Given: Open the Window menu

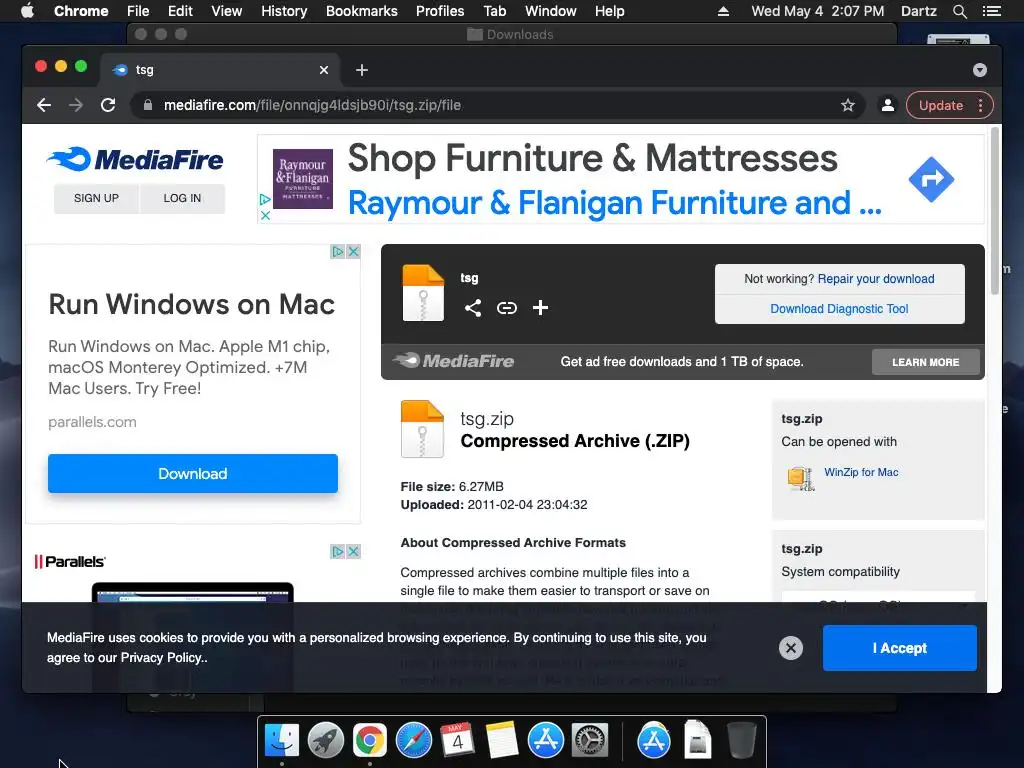Looking at the screenshot, I should pyautogui.click(x=551, y=11).
